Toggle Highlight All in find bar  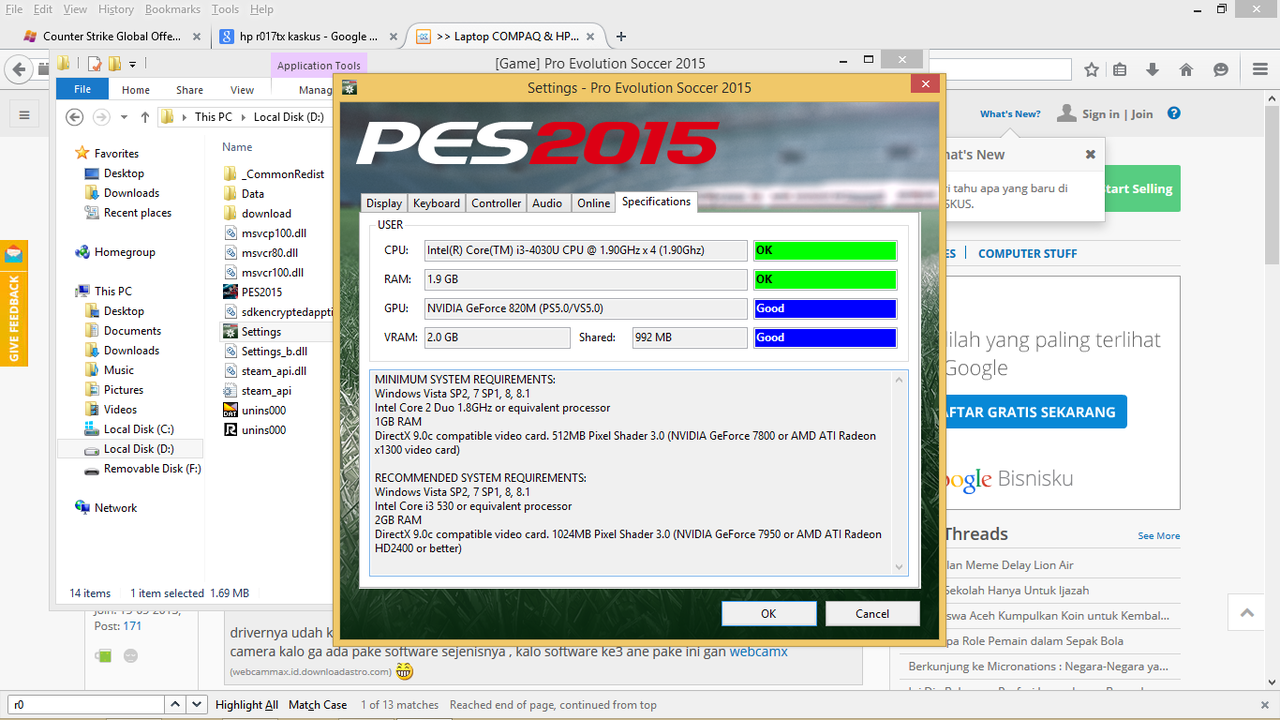pos(247,705)
